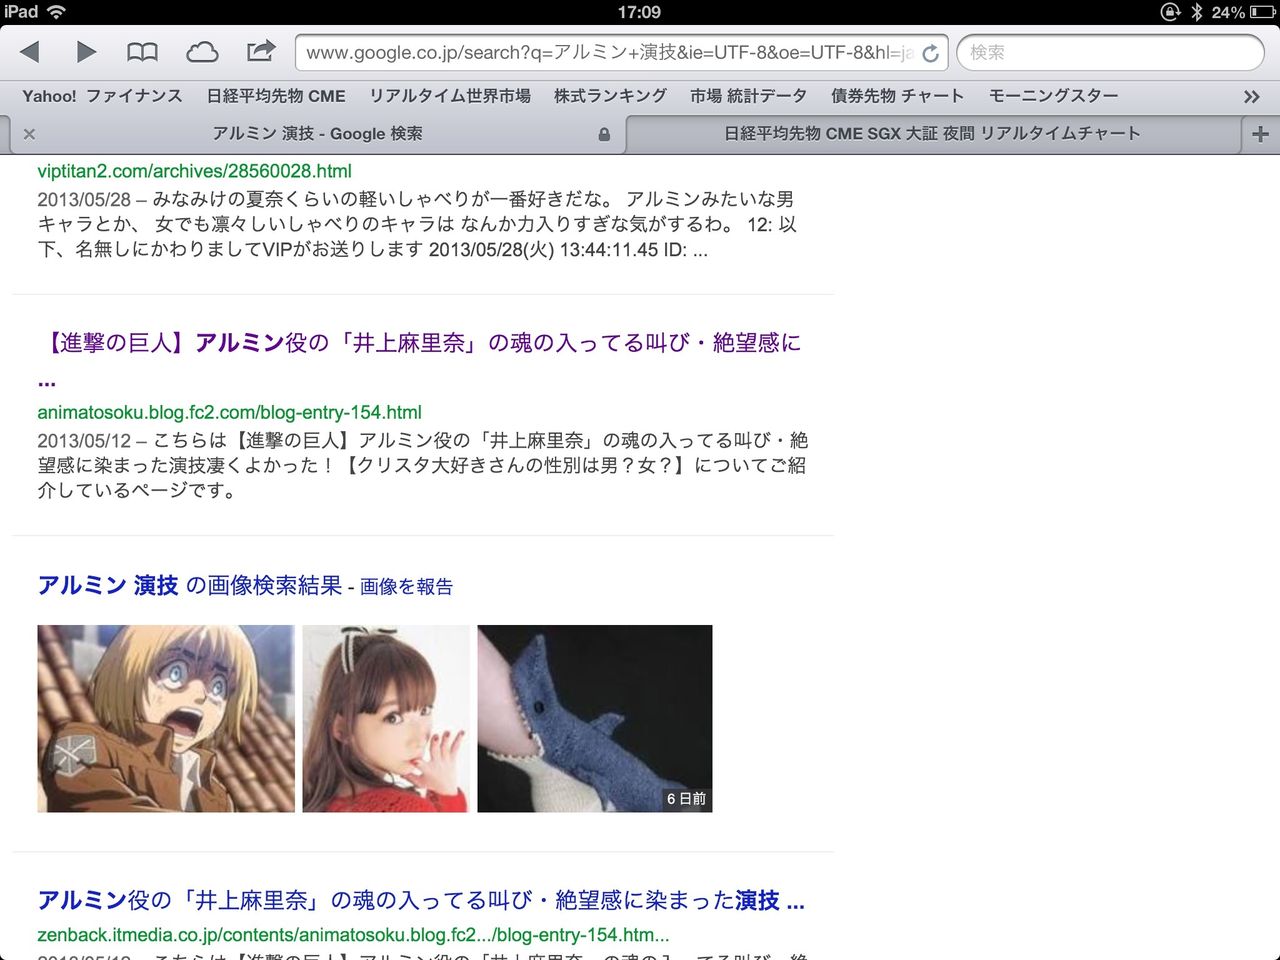Reload the current Google search page
The height and width of the screenshot is (960, 1280).
(932, 52)
